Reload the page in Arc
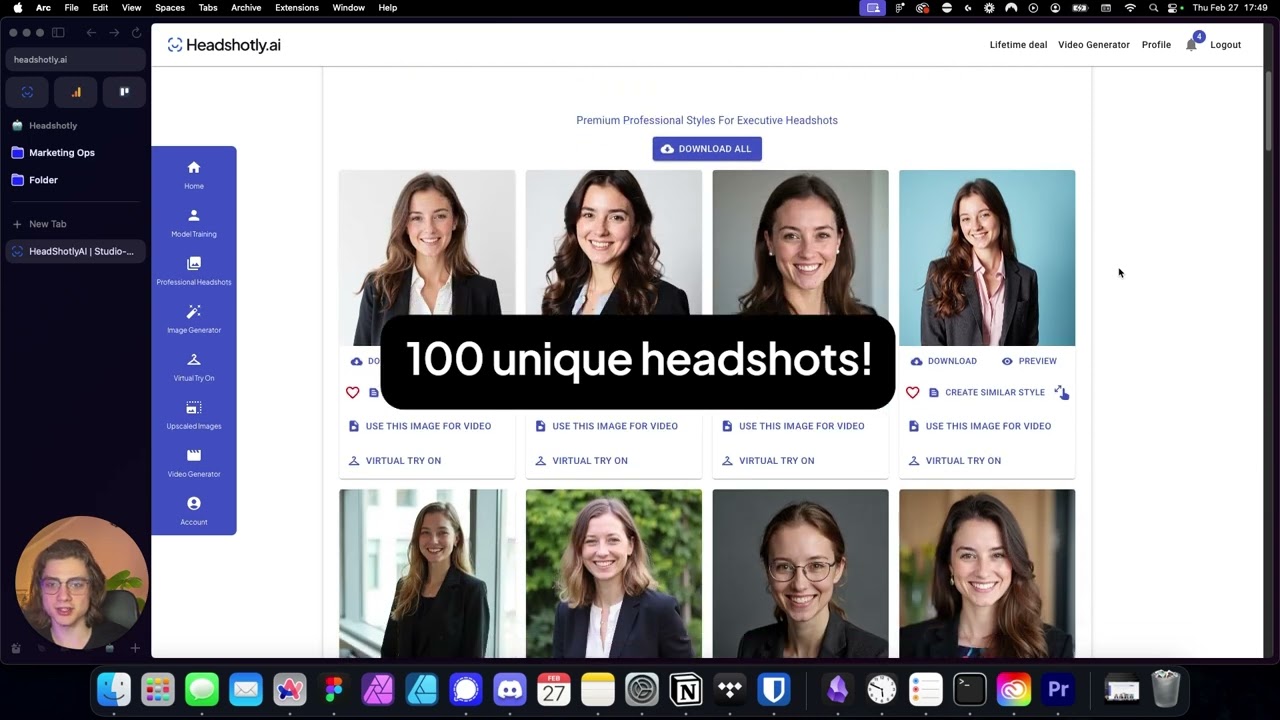 click(137, 32)
